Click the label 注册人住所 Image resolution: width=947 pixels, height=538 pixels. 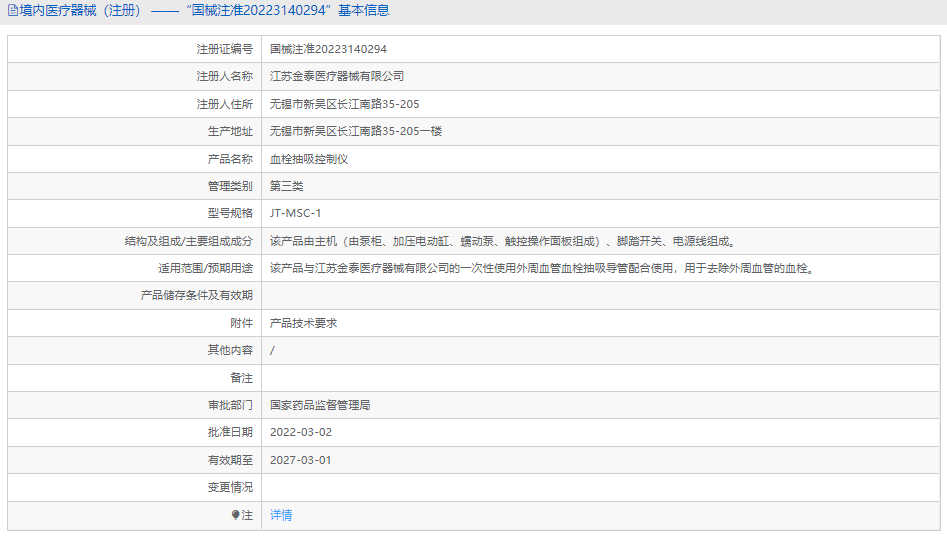click(x=225, y=104)
